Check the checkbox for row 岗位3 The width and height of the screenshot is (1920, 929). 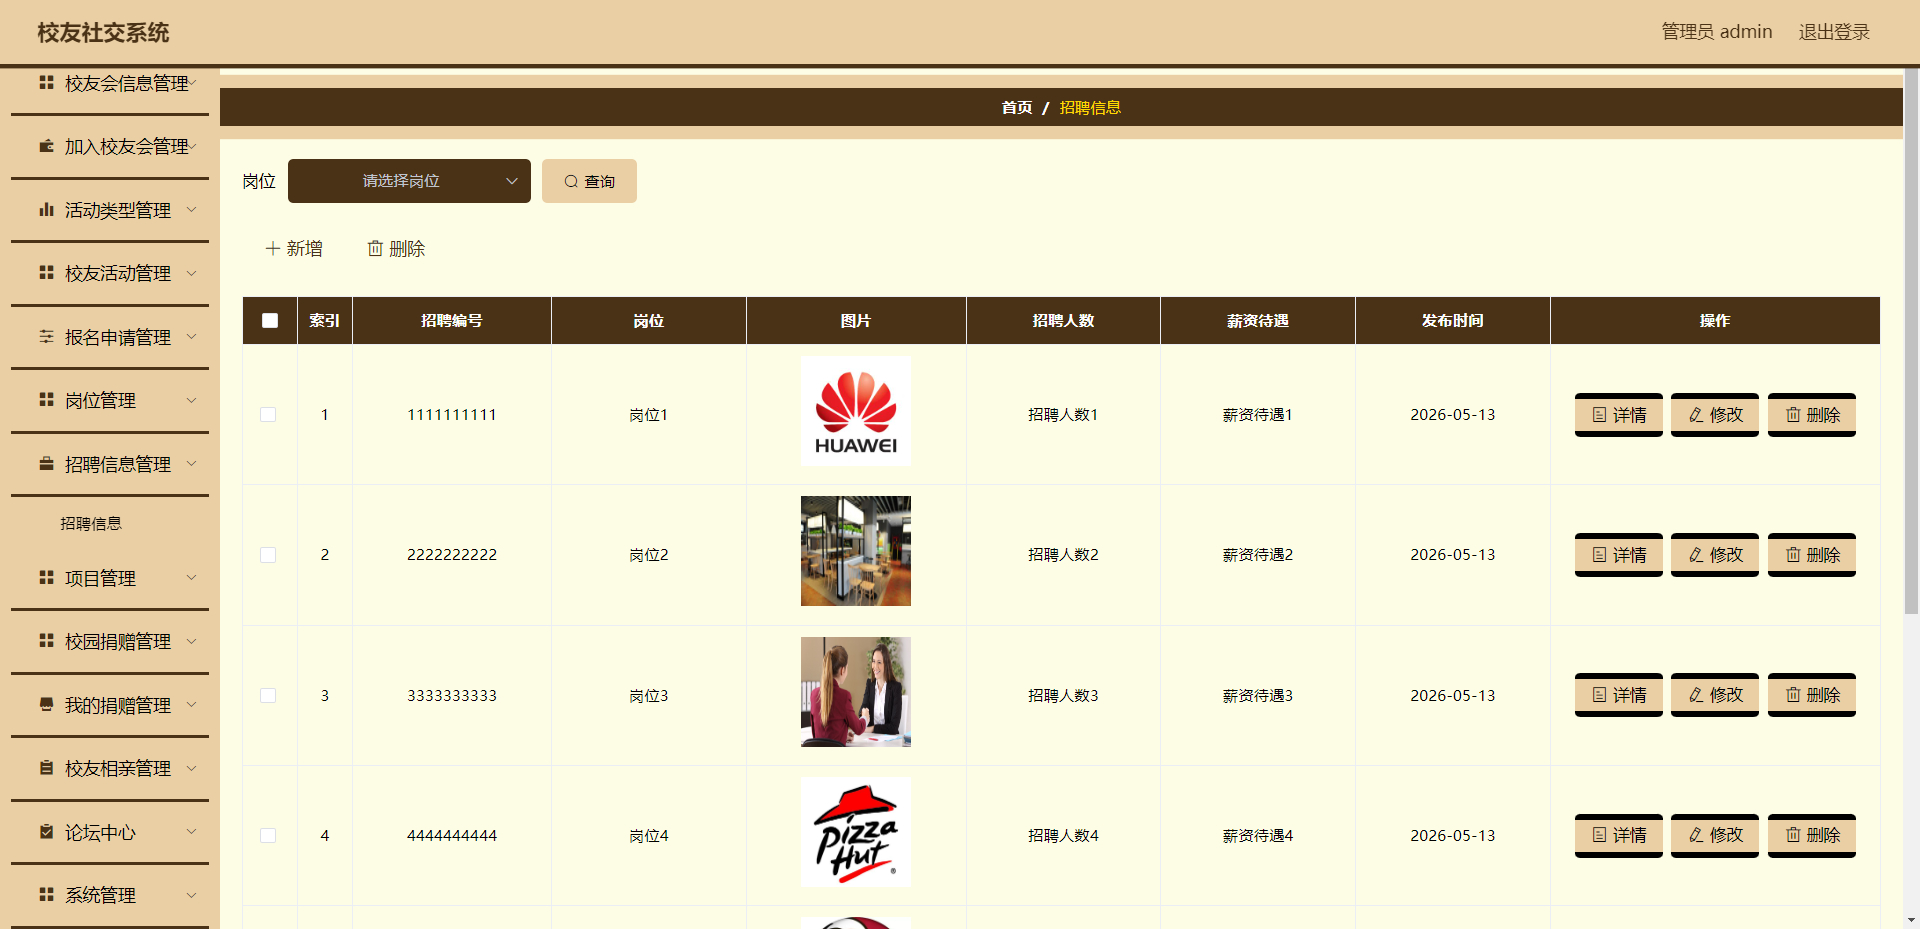click(268, 695)
